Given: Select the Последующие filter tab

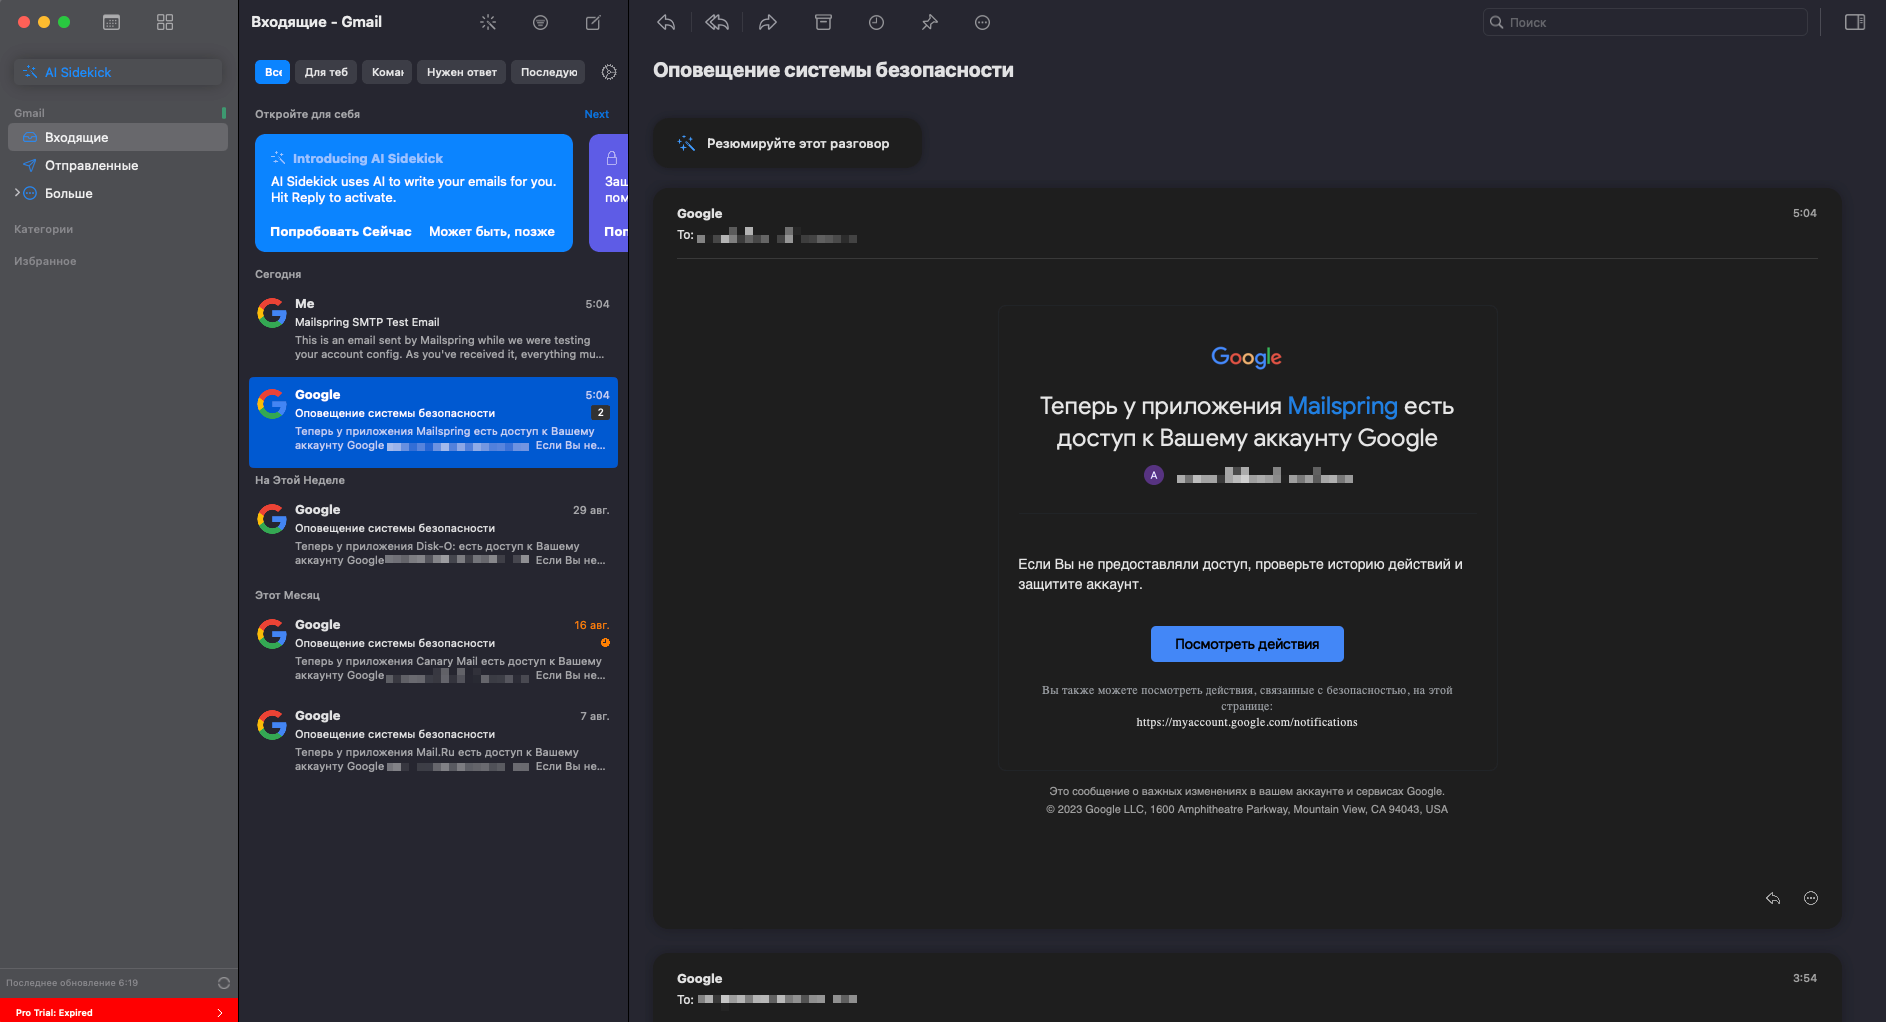Looking at the screenshot, I should pyautogui.click(x=549, y=72).
